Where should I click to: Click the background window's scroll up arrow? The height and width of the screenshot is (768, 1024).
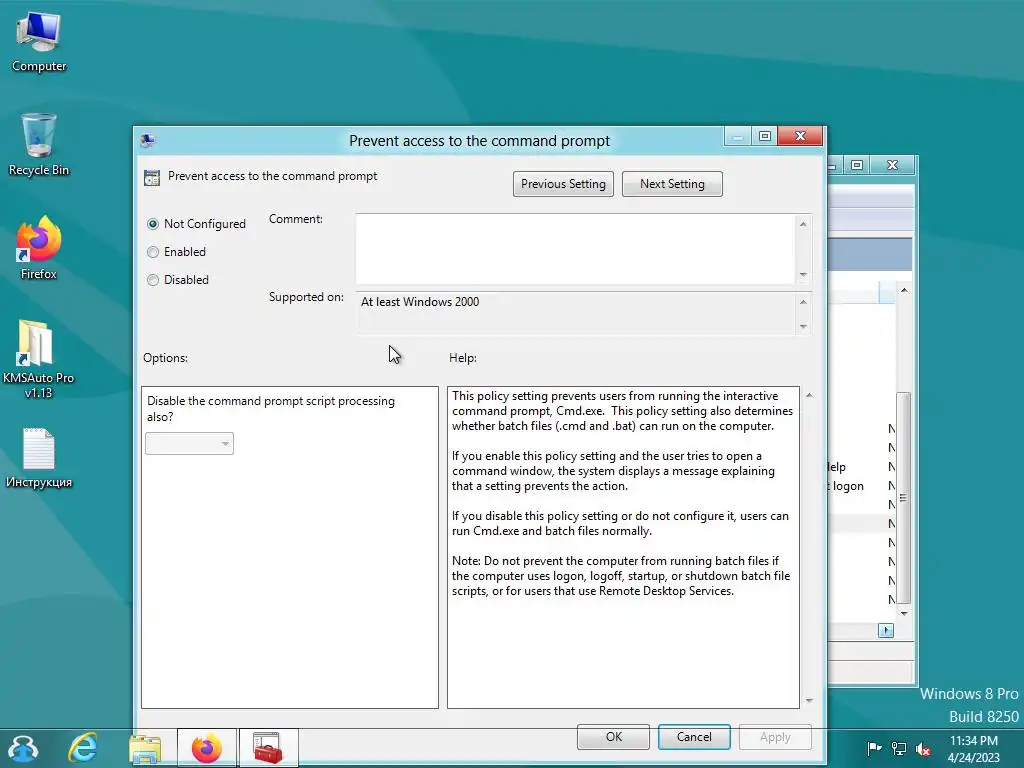(904, 290)
